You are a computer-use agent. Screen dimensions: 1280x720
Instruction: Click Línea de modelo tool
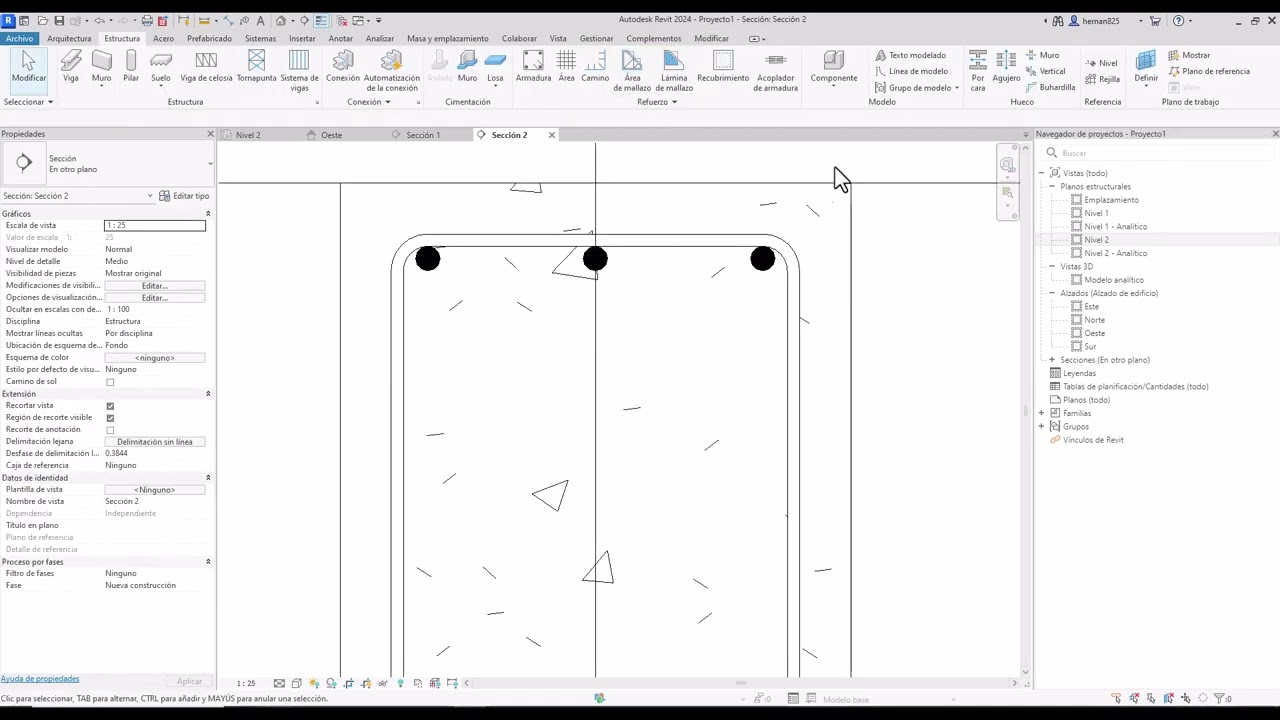(911, 71)
